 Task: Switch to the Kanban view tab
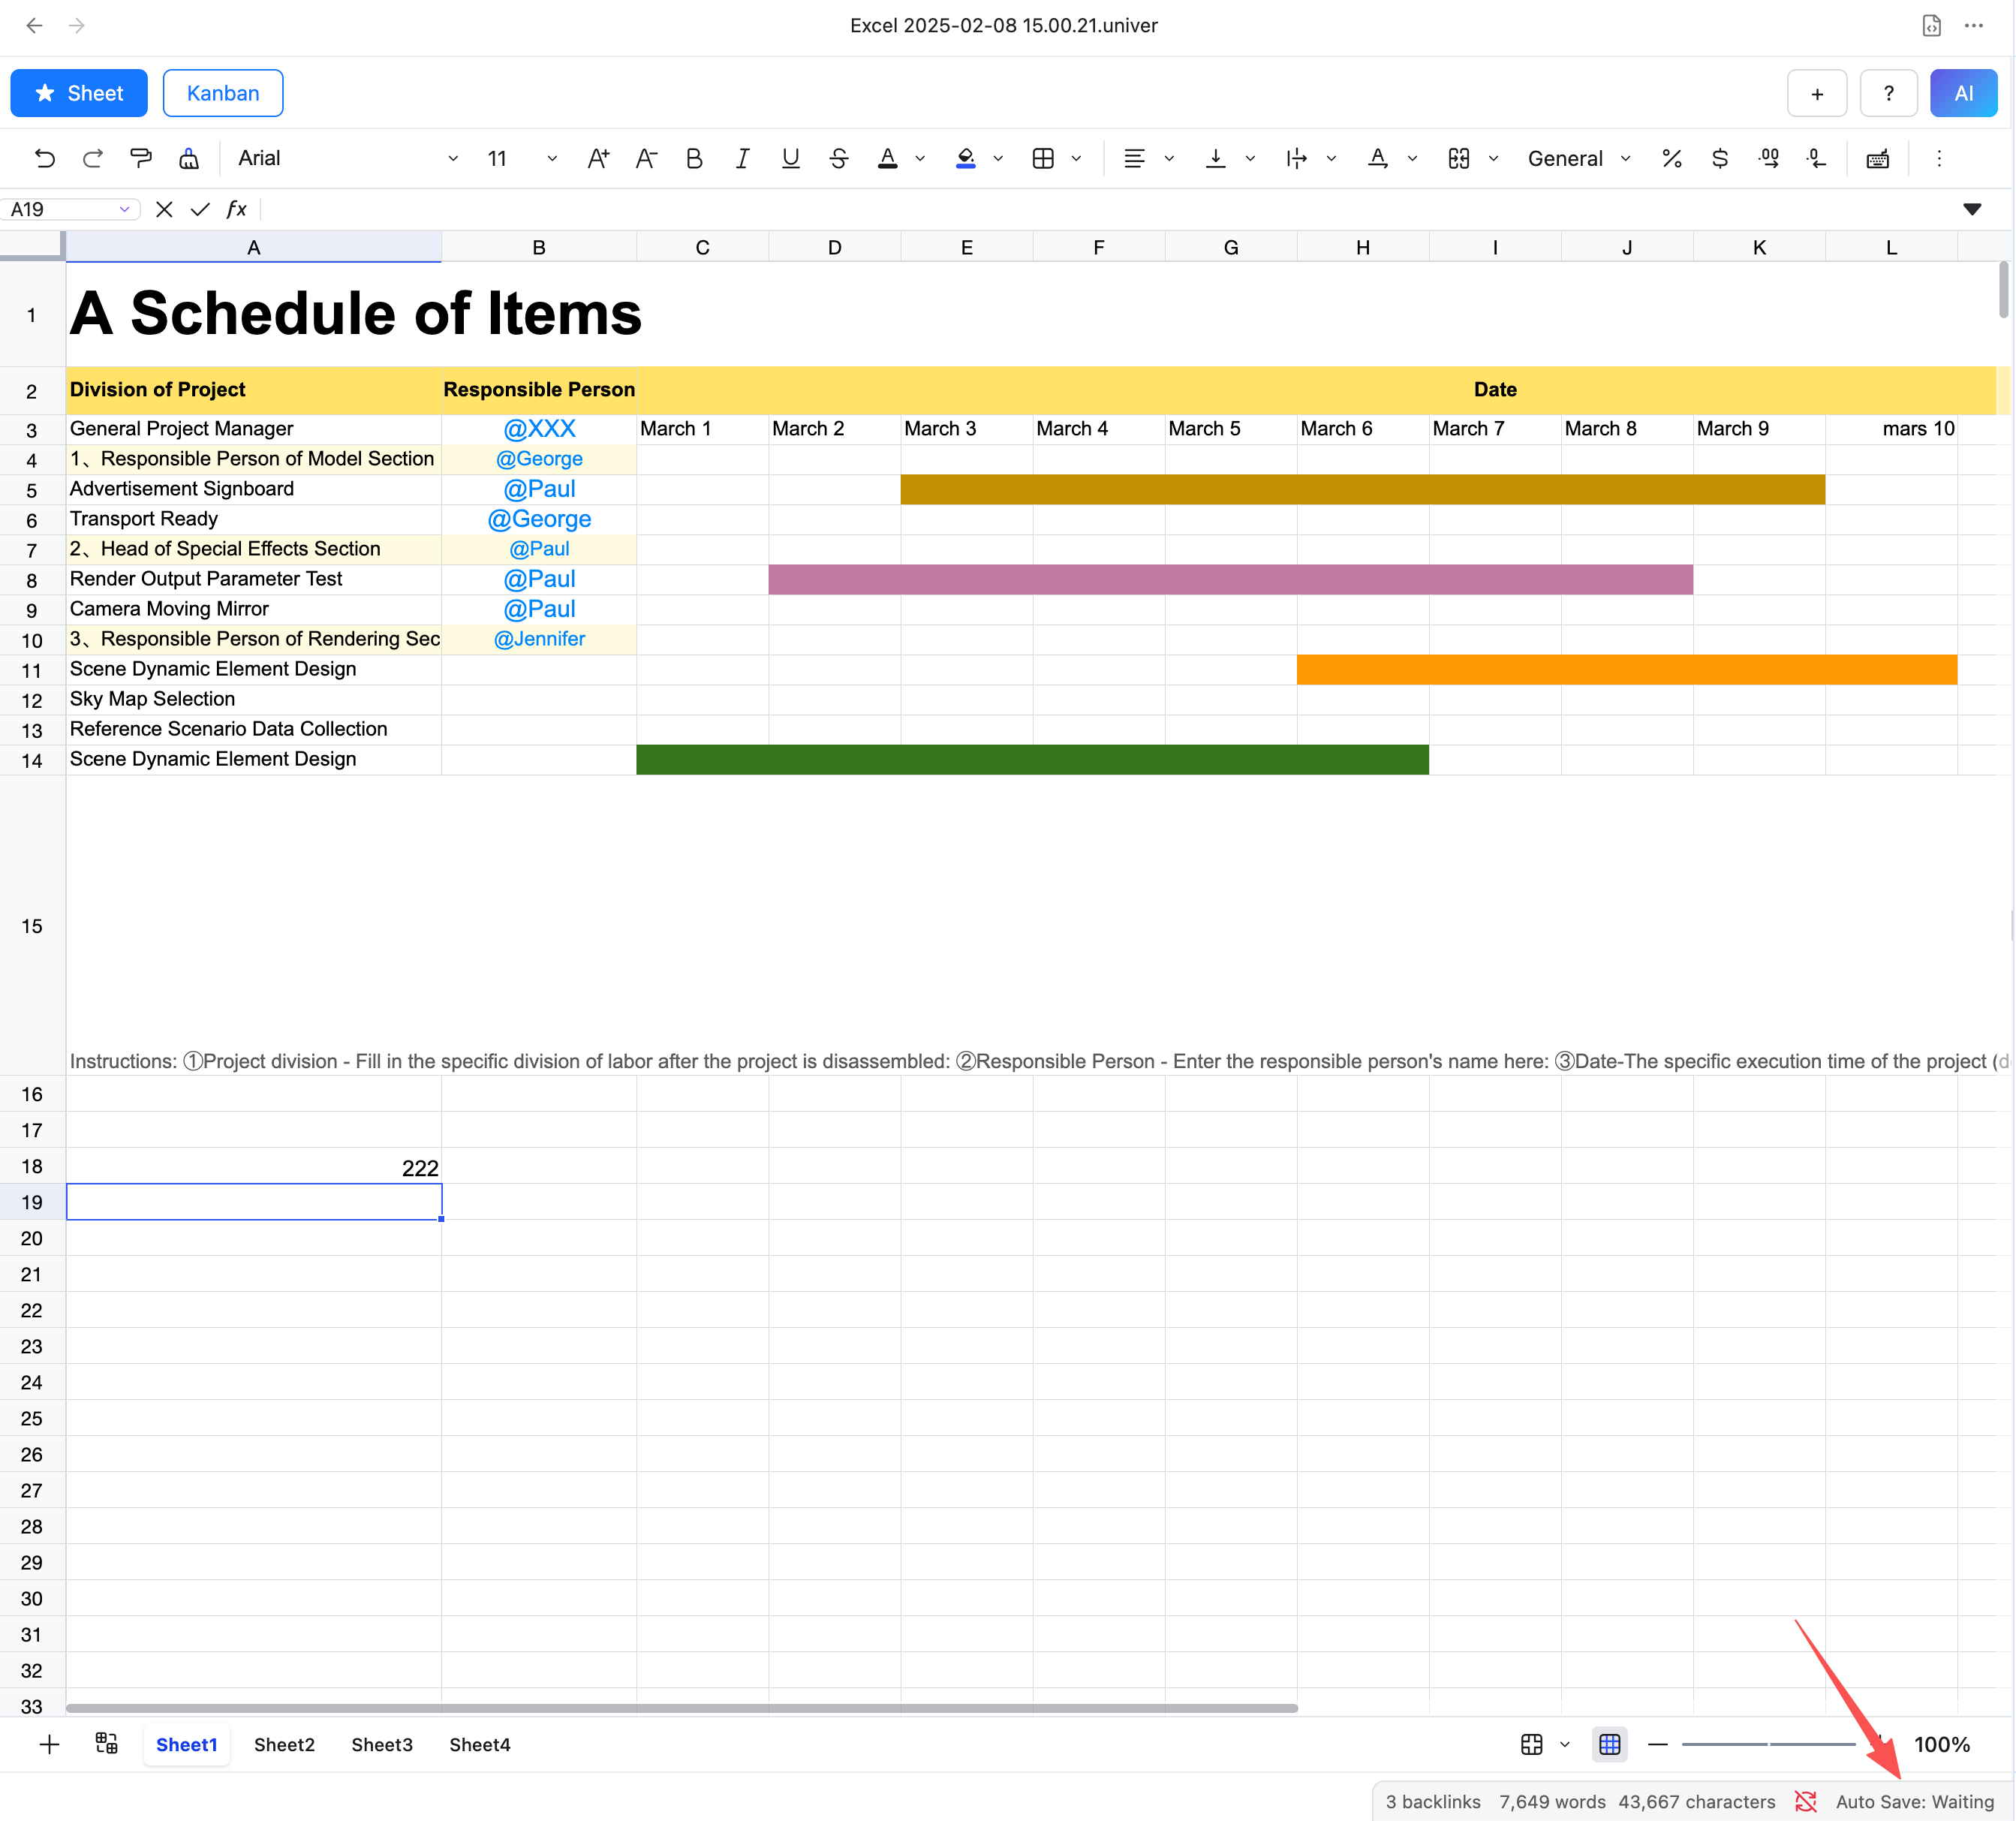tap(222, 93)
